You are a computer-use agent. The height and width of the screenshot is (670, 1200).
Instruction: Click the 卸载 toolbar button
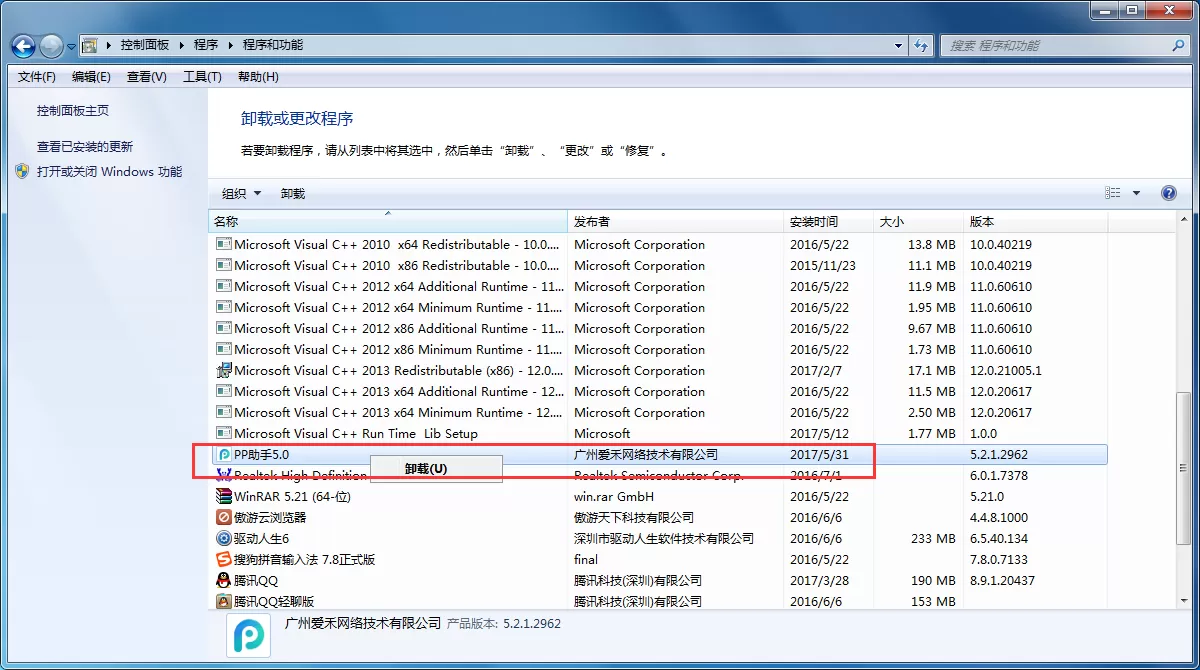coord(293,193)
